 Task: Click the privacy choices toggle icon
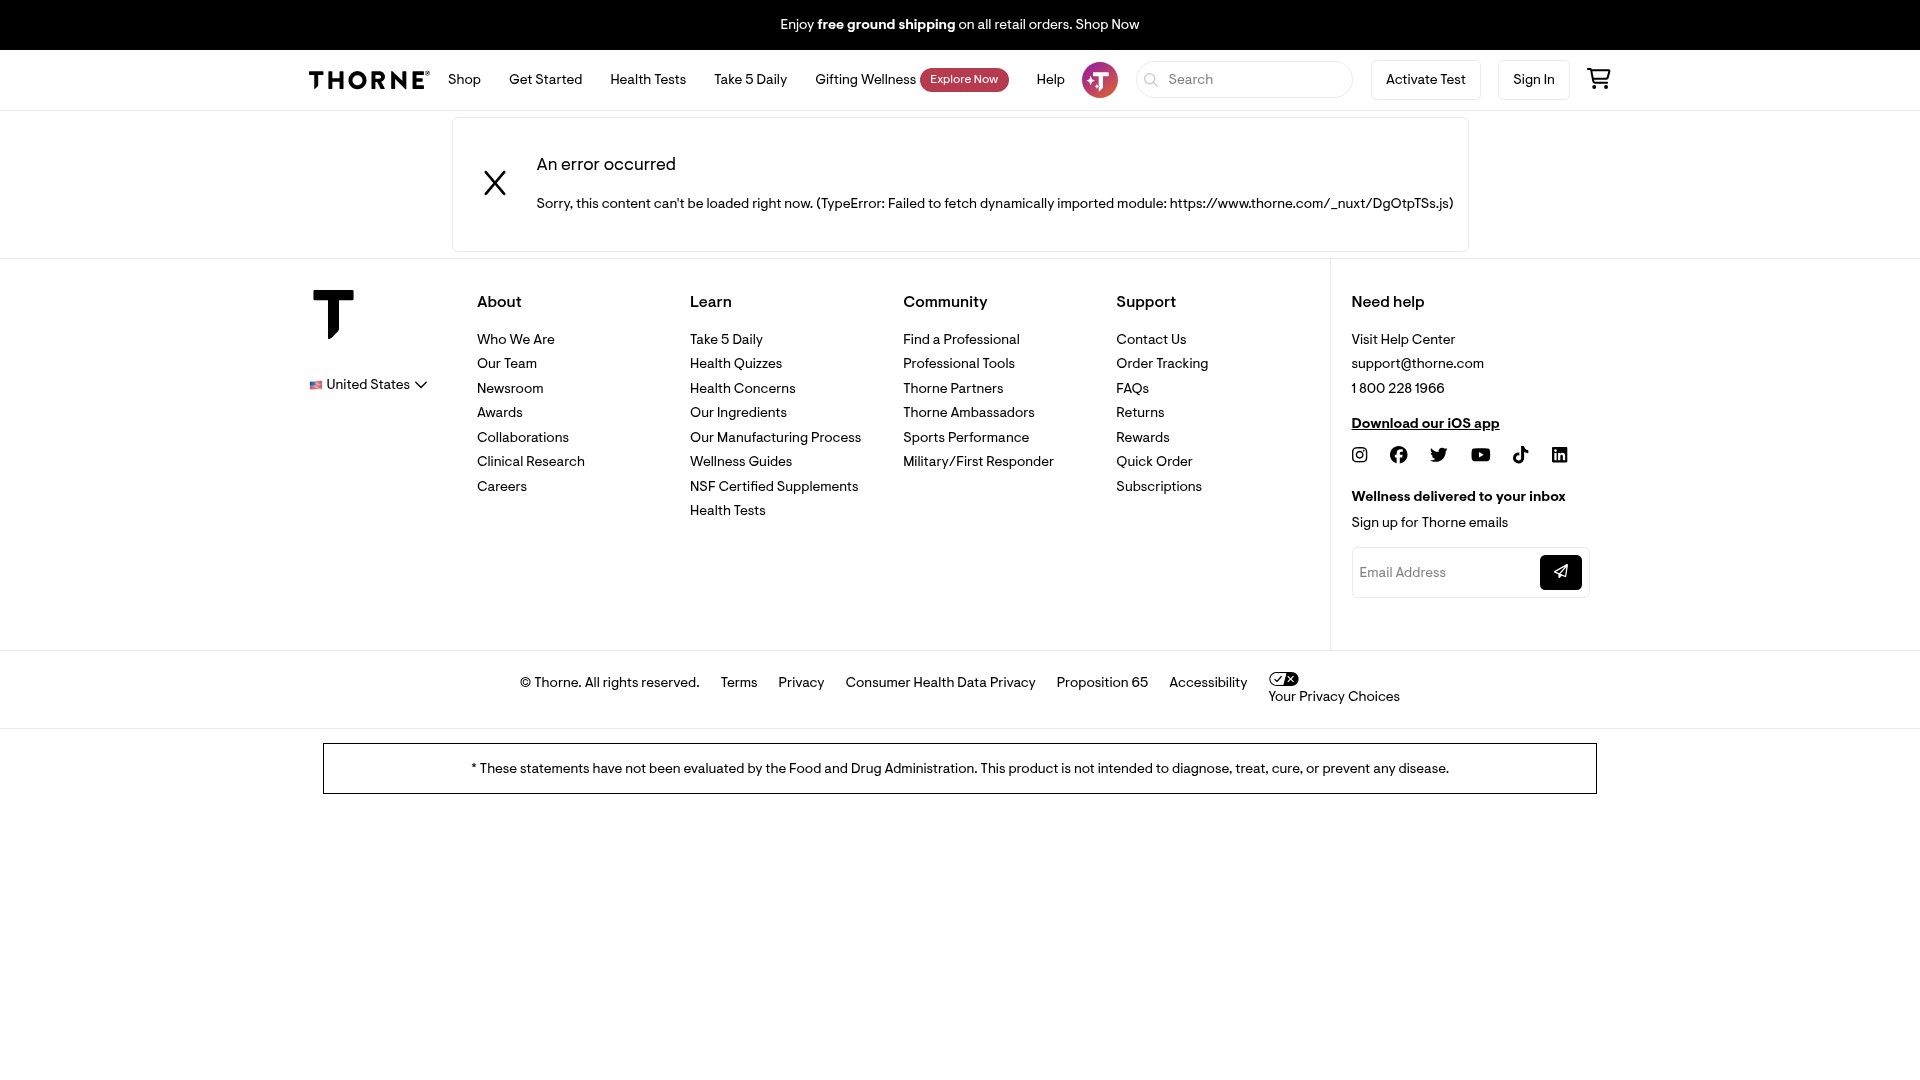tap(1283, 679)
